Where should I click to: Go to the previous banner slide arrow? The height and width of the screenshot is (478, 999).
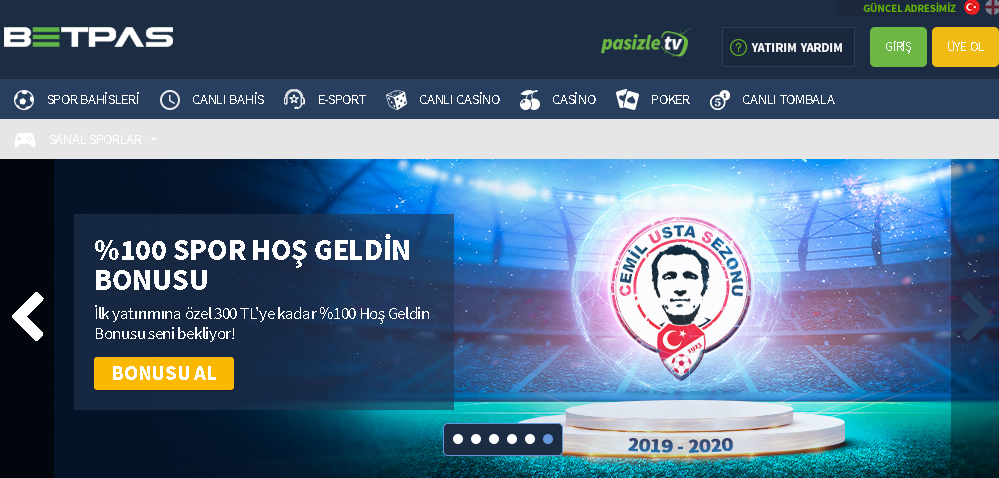28,316
